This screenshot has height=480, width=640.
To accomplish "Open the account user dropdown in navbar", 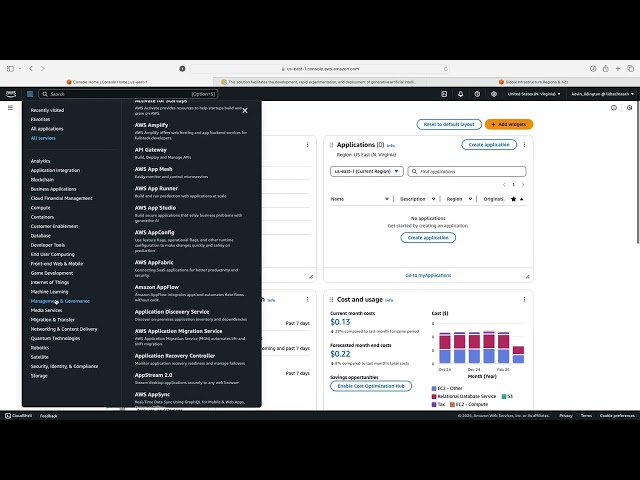I will coord(602,94).
